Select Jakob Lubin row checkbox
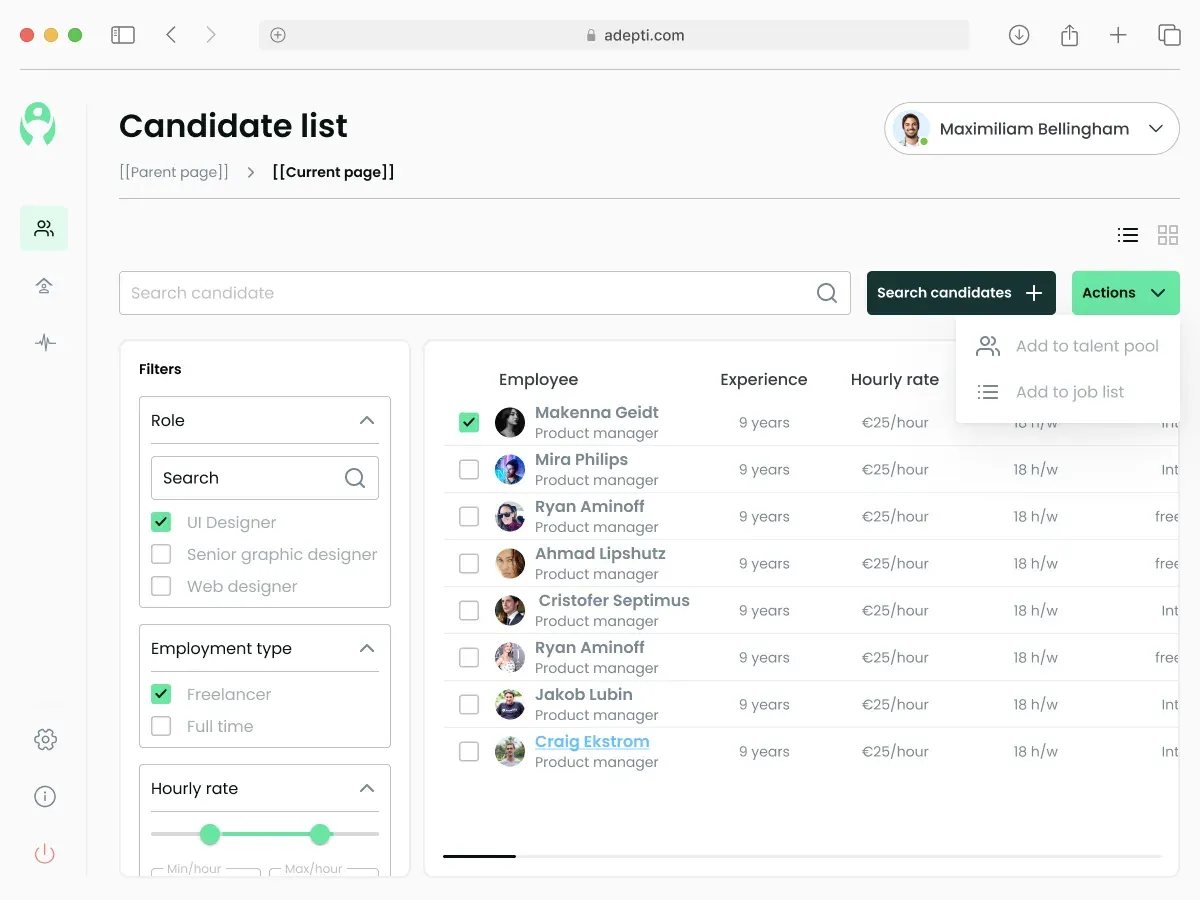Viewport: 1200px width, 900px height. 469,704
